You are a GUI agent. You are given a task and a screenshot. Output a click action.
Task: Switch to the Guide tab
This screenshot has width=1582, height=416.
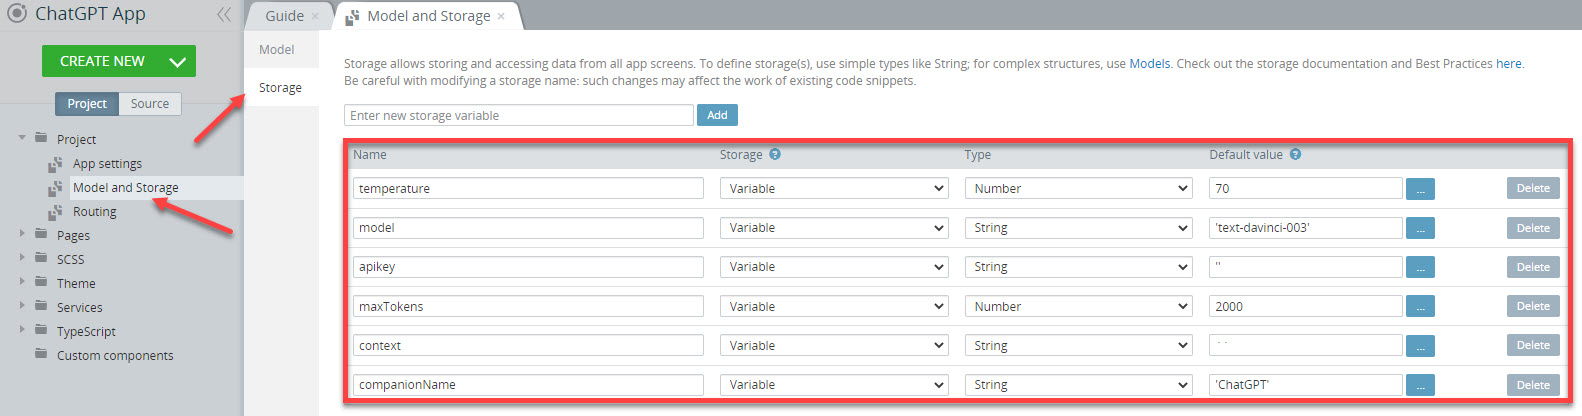coord(285,16)
